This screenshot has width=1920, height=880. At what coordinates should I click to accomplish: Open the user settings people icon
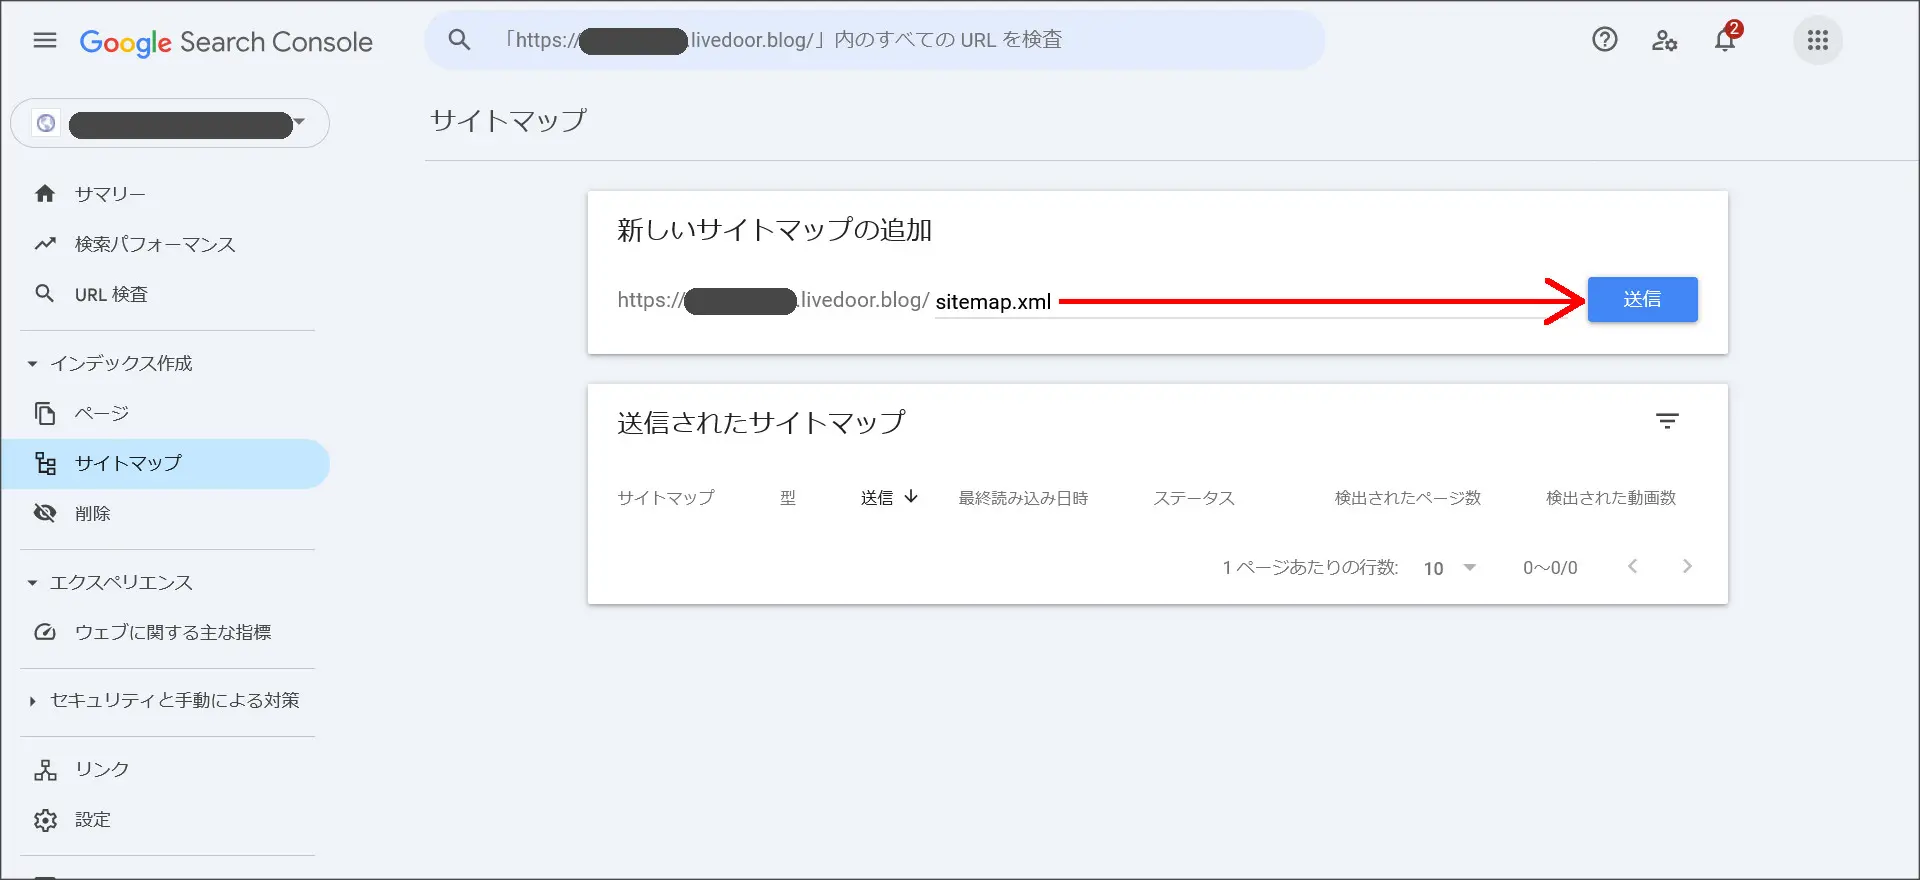coord(1665,40)
